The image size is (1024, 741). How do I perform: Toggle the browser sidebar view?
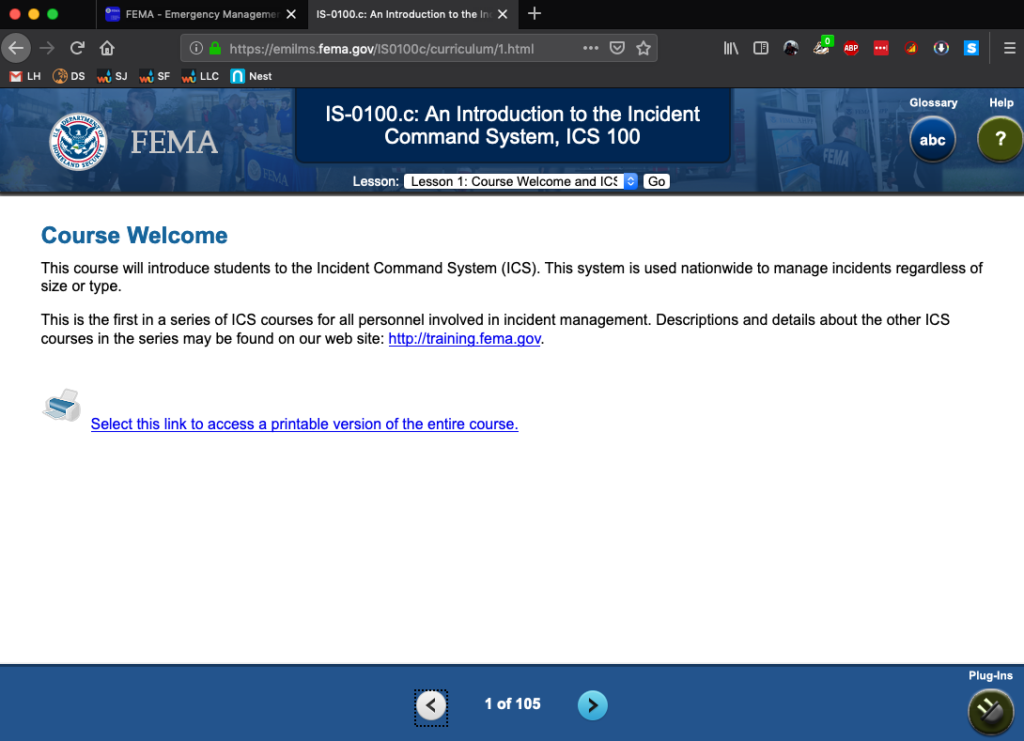point(760,48)
